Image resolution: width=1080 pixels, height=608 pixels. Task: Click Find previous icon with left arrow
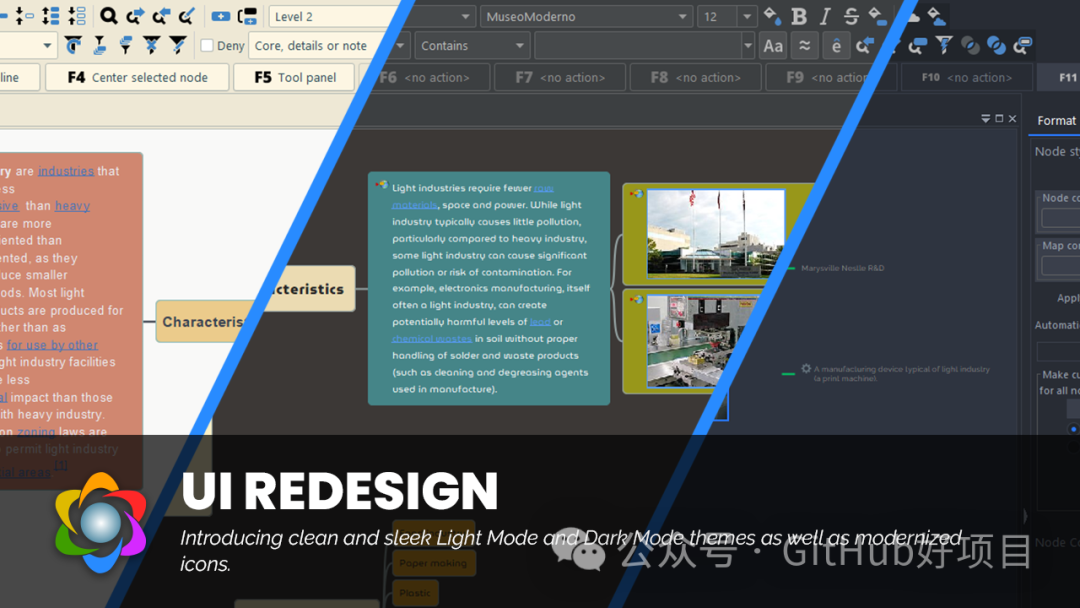tap(161, 16)
